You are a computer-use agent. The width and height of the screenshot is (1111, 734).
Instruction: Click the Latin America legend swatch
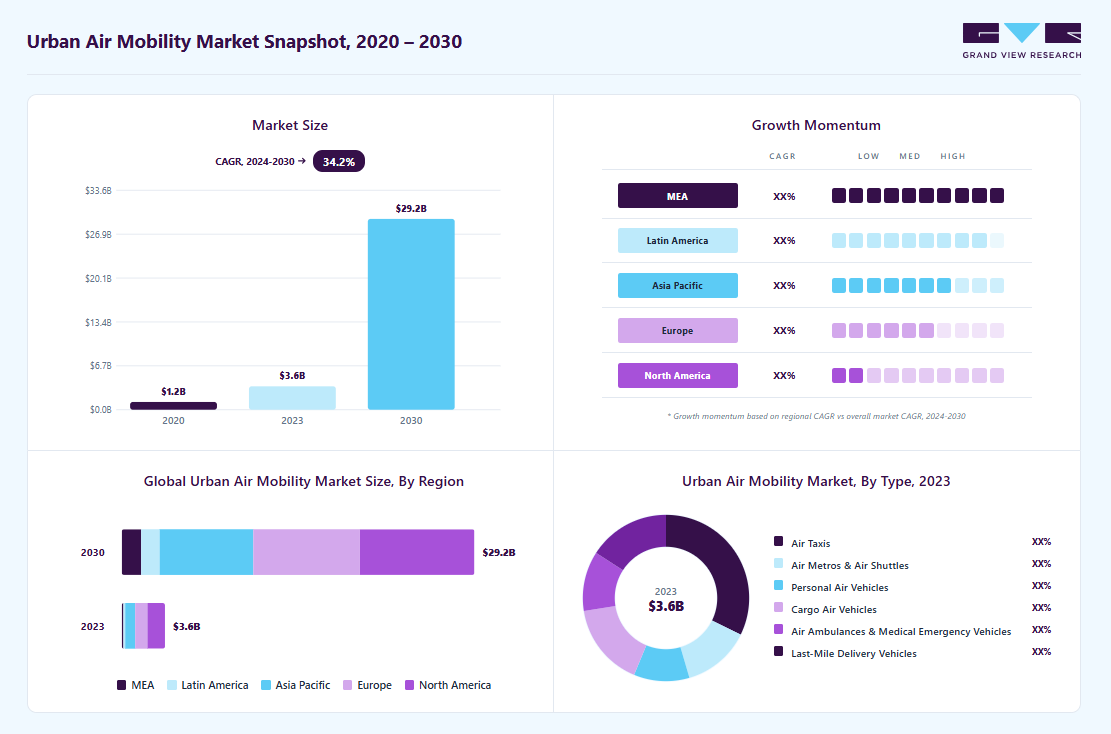171,685
